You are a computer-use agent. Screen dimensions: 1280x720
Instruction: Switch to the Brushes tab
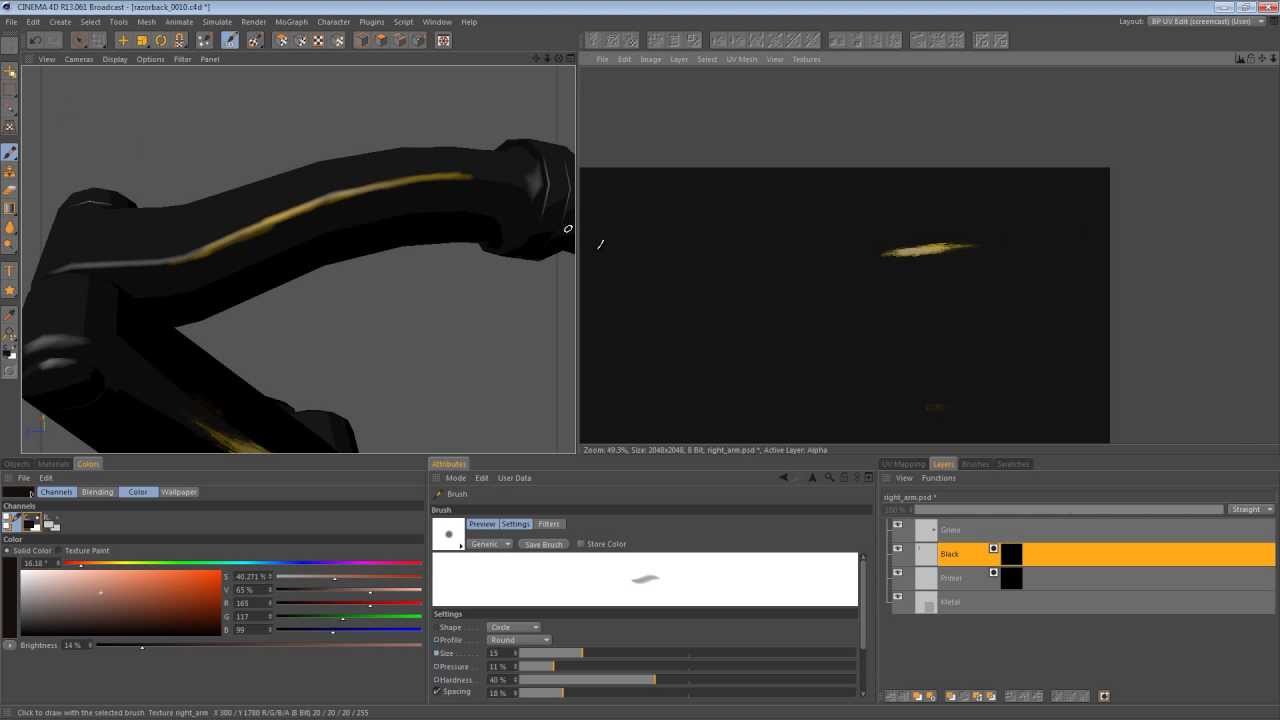975,464
